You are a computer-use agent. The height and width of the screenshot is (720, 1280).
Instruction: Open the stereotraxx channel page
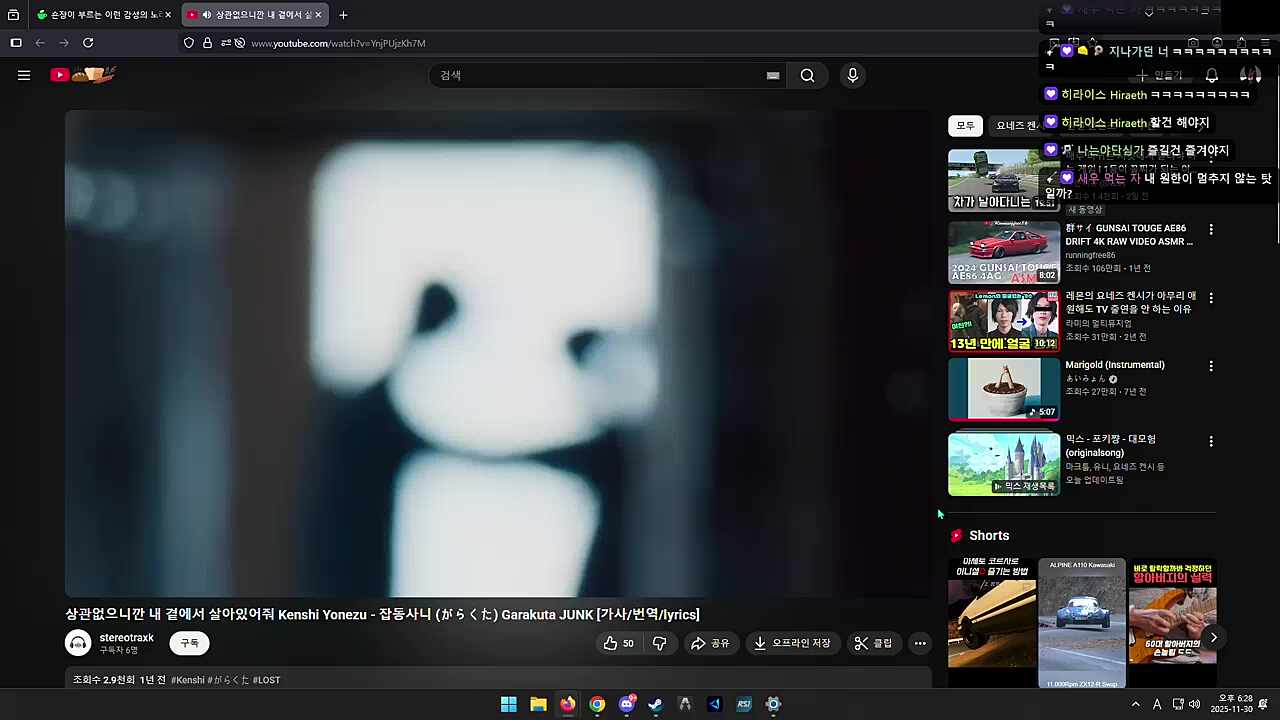126,638
